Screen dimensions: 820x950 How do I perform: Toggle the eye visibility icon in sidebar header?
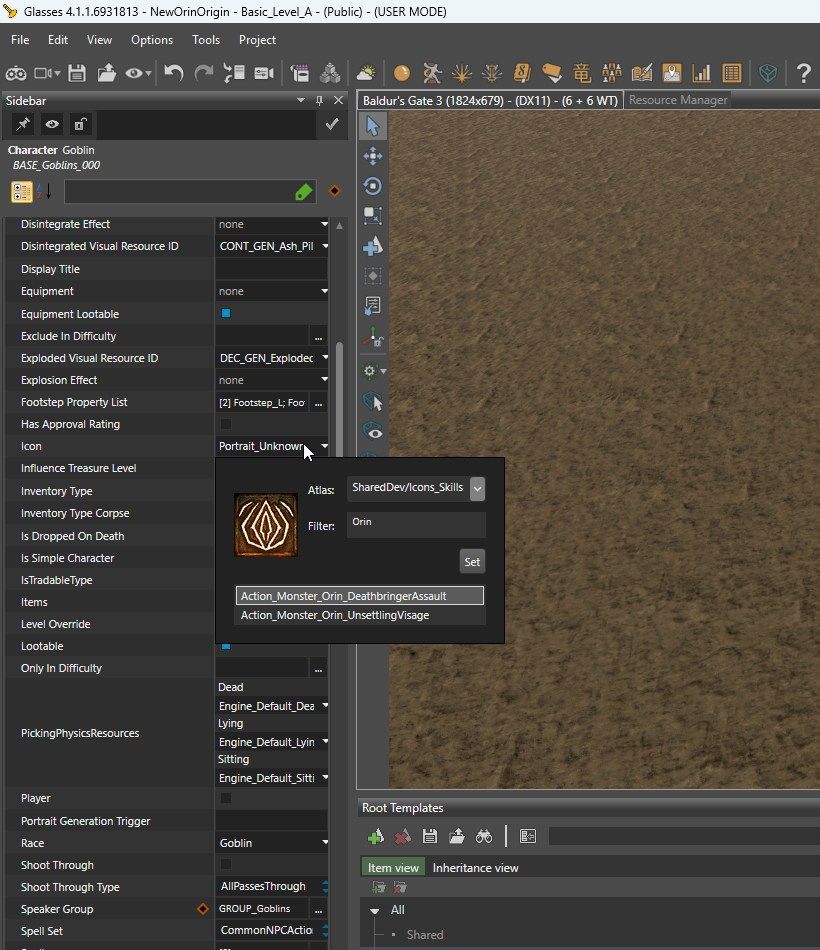(x=52, y=124)
